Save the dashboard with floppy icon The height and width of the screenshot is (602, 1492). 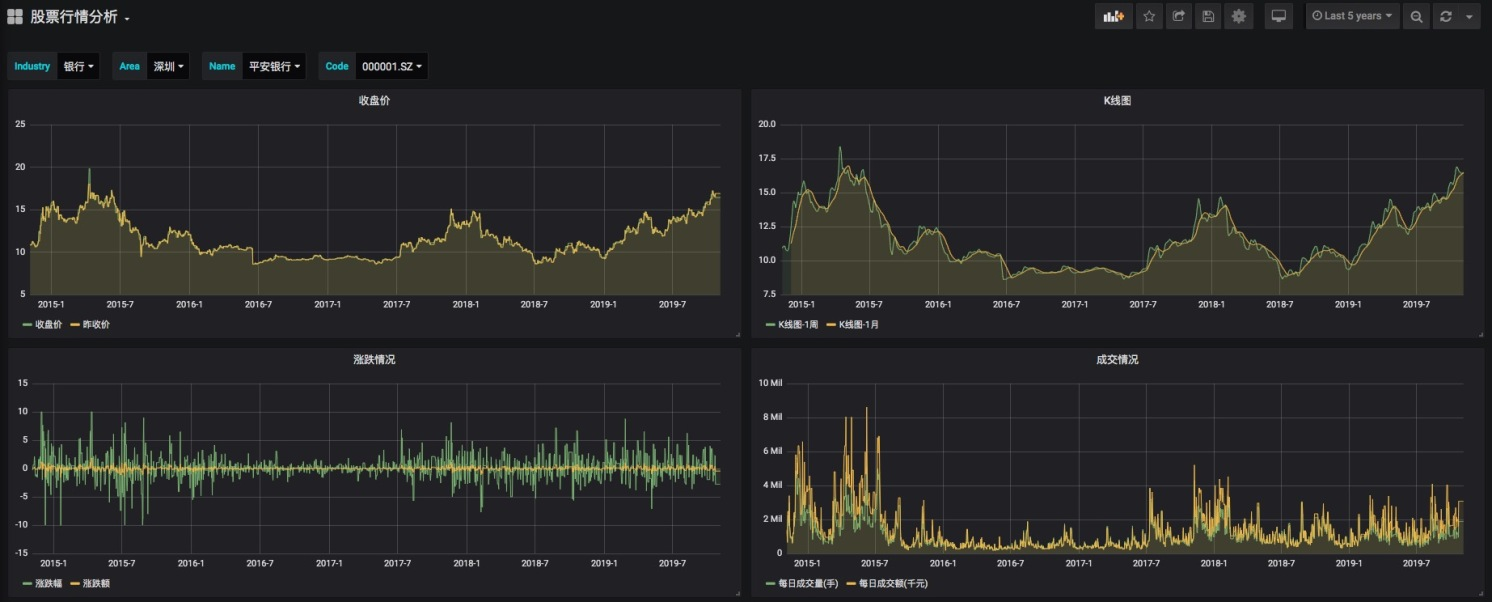[x=1208, y=16]
